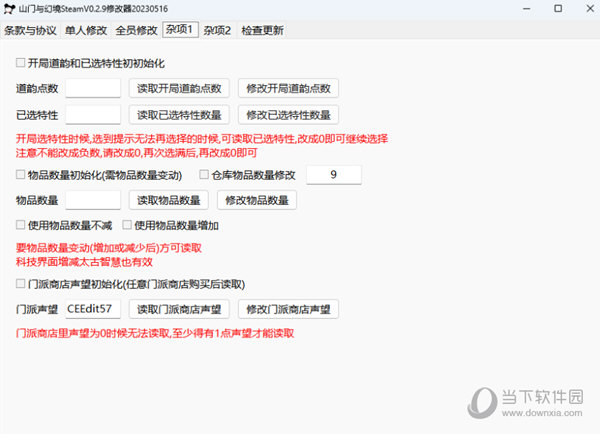The image size is (600, 434).
Task: Go to the 检查更新 tab
Action: tap(262, 30)
